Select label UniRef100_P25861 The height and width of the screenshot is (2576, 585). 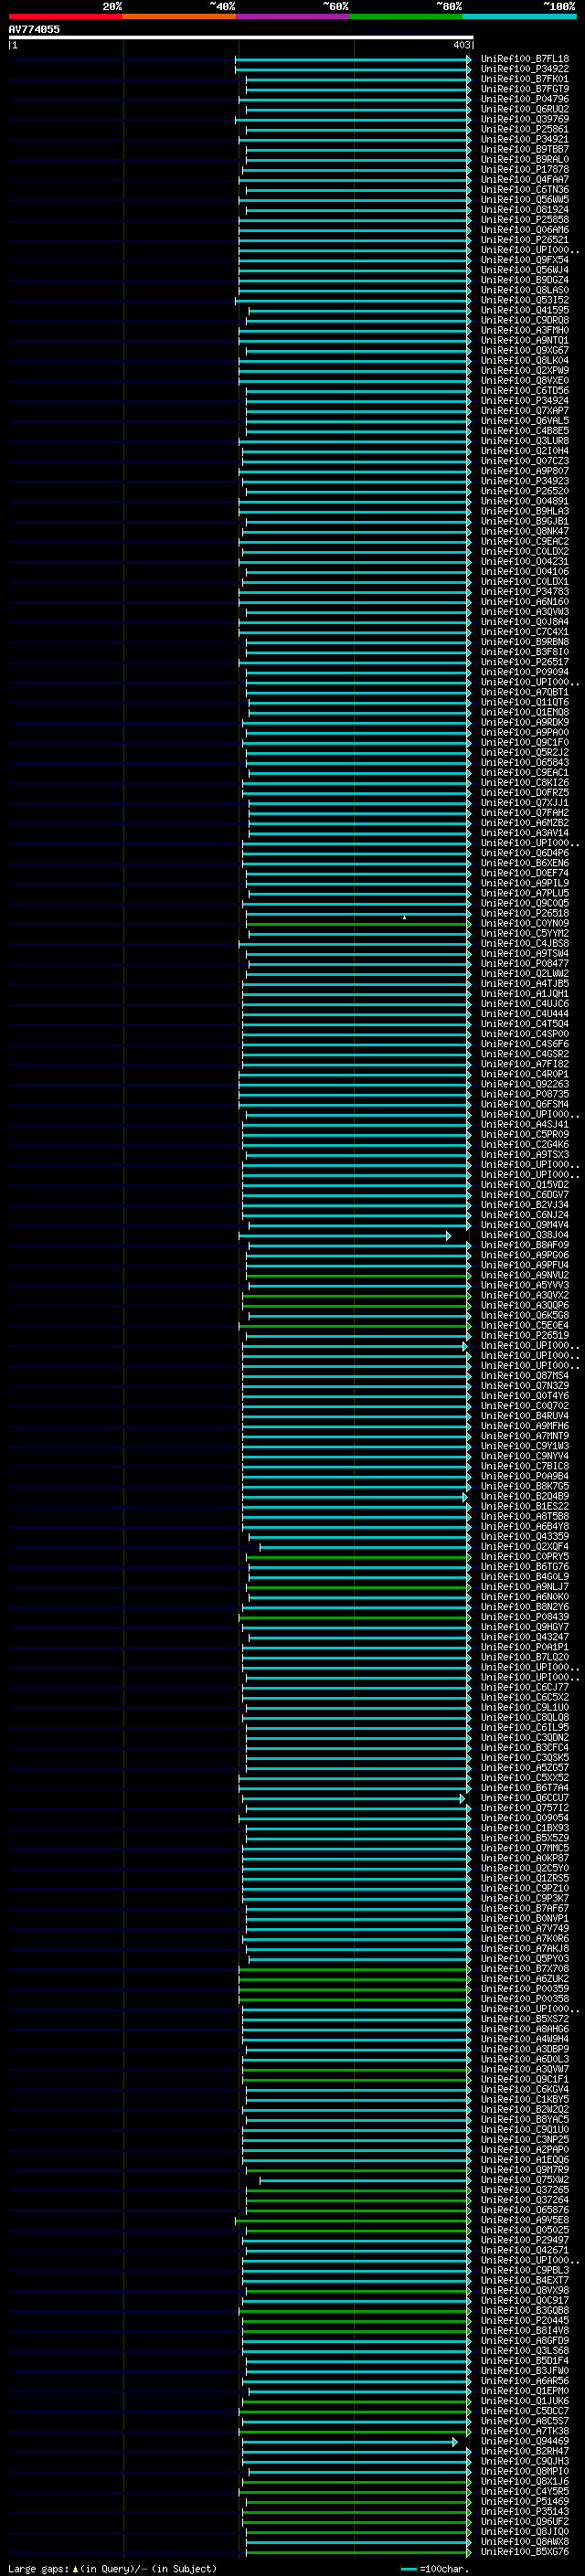click(x=524, y=129)
